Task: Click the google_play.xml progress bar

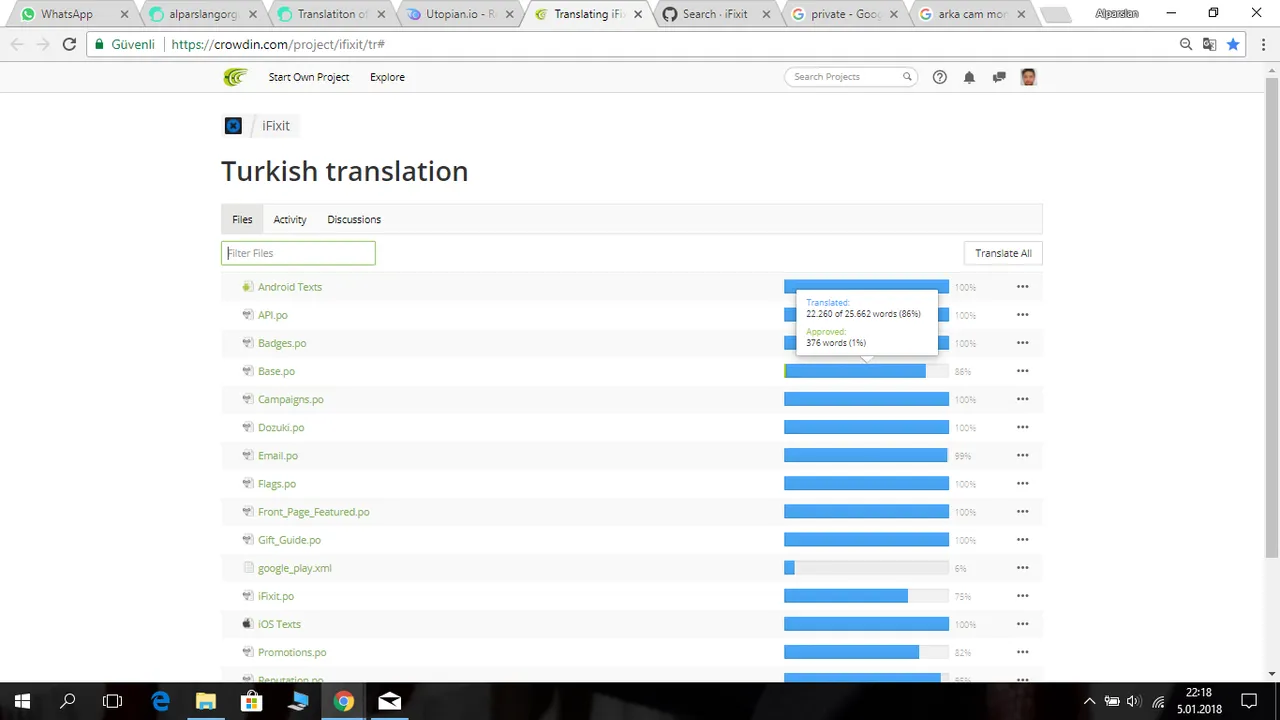Action: click(x=866, y=568)
